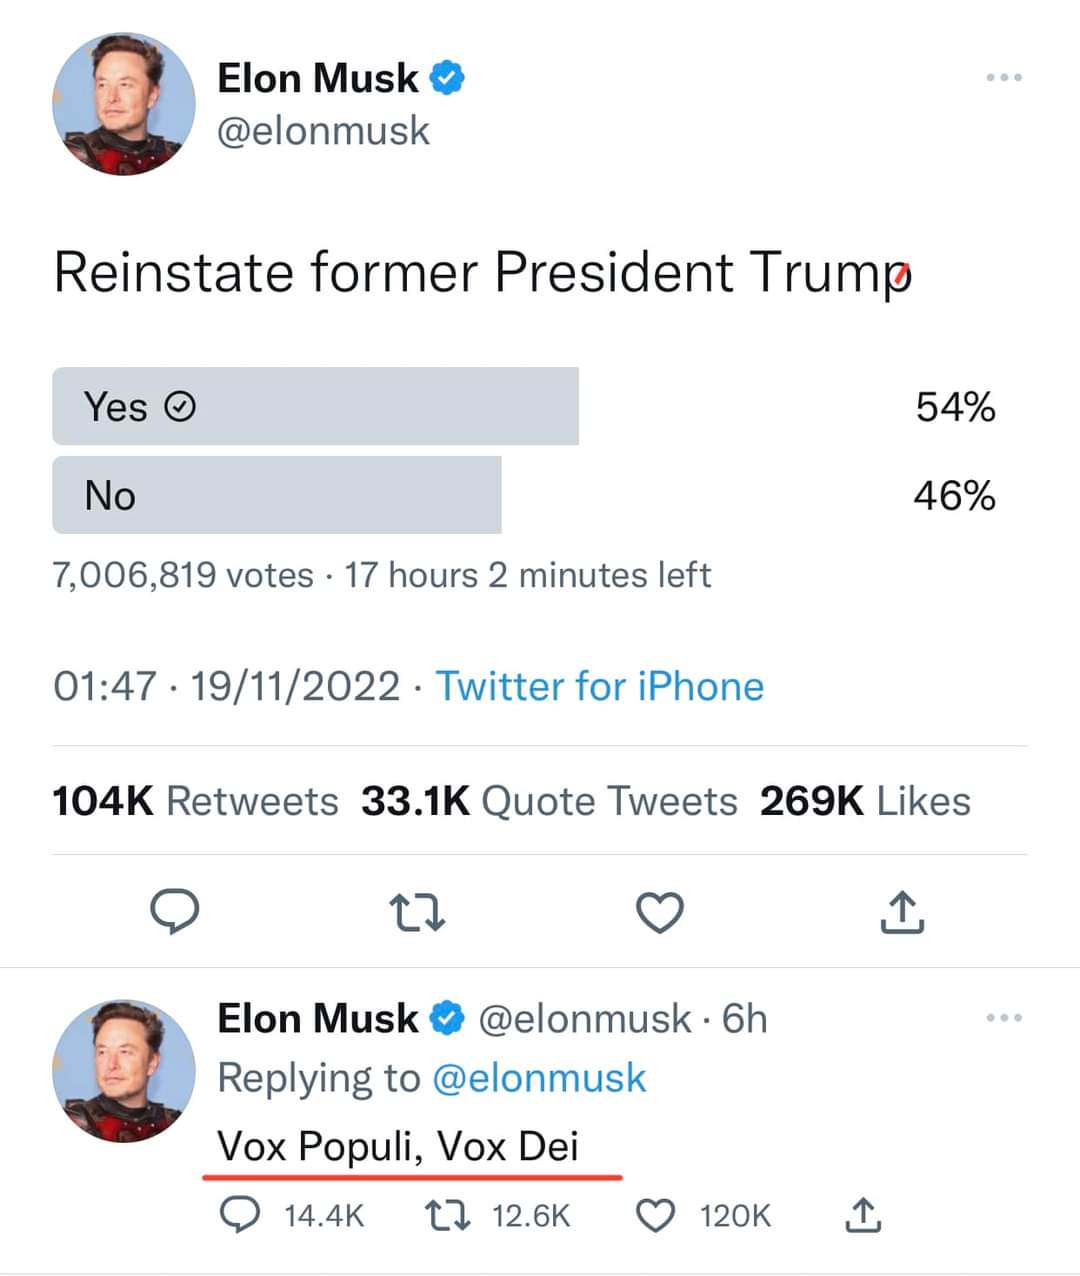Viewport: 1080px width, 1276px height.
Task: Like the Vox Populi reply
Action: point(657,1215)
